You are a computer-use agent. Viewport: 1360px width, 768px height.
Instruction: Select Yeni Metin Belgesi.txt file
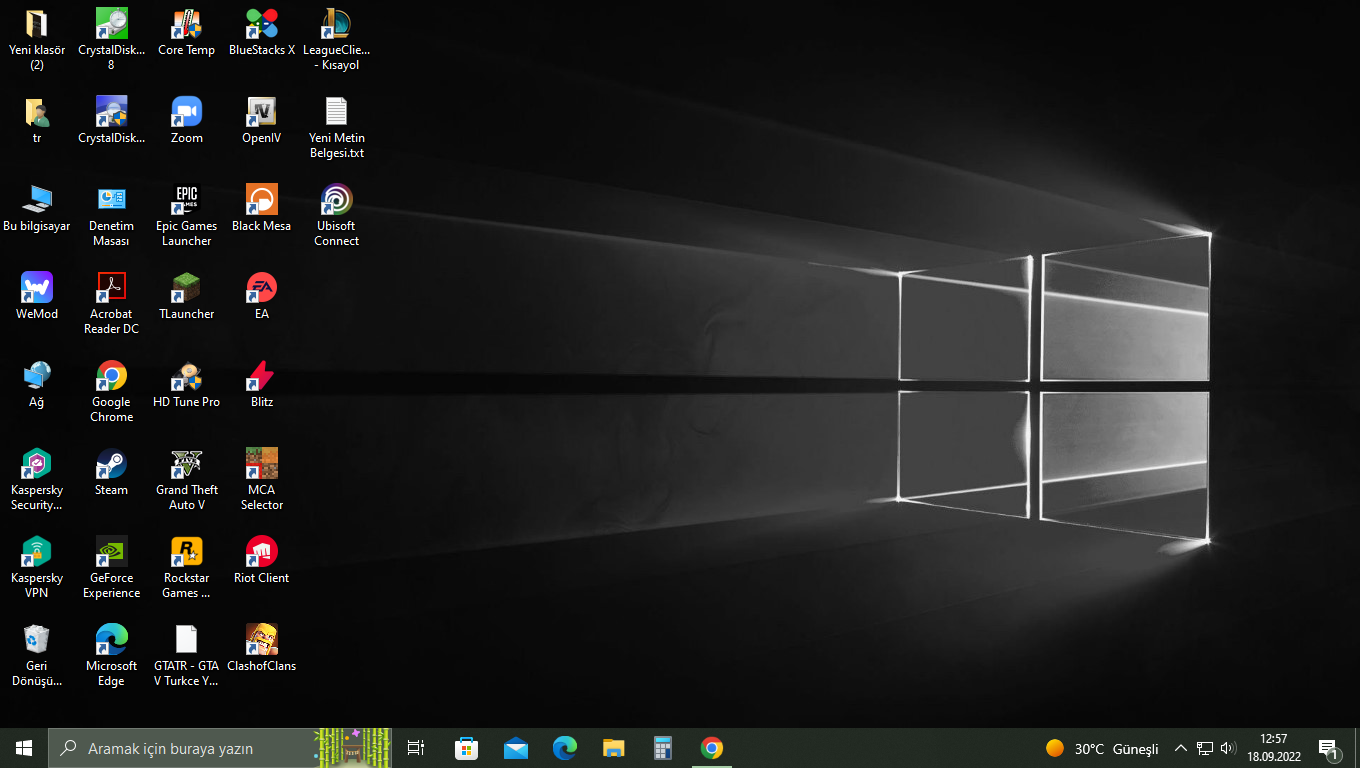tap(336, 112)
